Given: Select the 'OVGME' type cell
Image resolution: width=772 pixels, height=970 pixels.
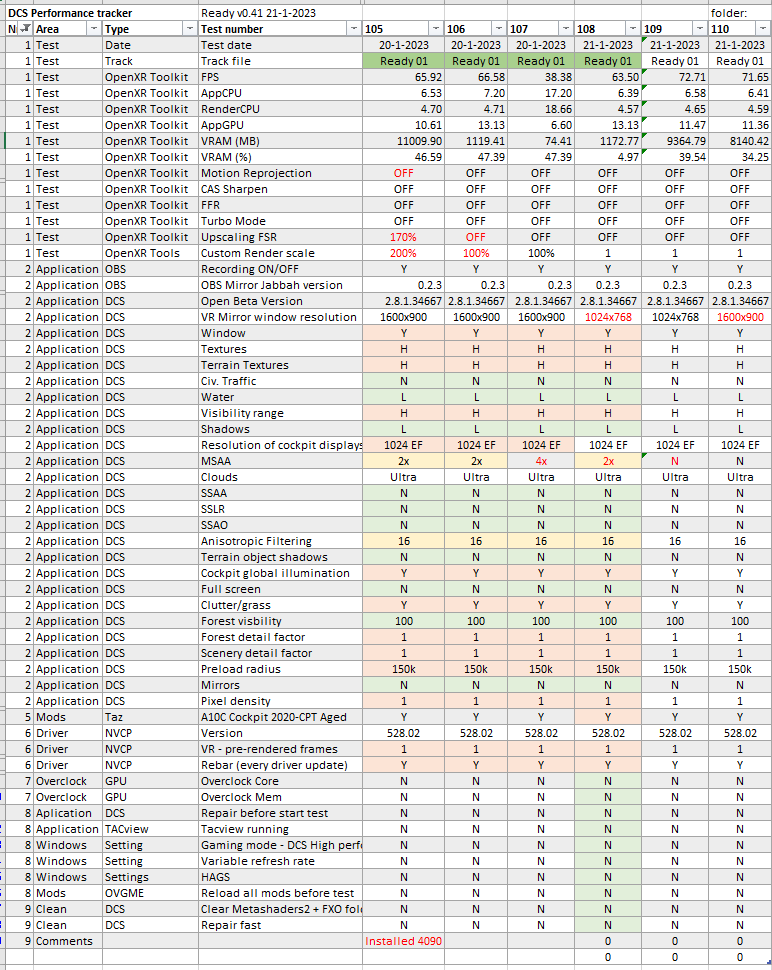Looking at the screenshot, I should point(150,894).
